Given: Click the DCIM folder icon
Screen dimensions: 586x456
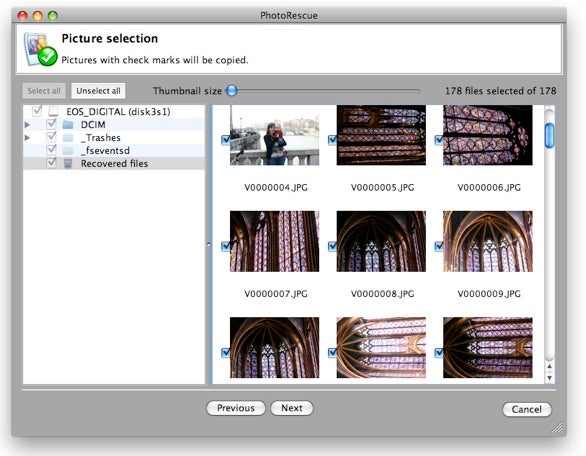Looking at the screenshot, I should pyautogui.click(x=68, y=124).
